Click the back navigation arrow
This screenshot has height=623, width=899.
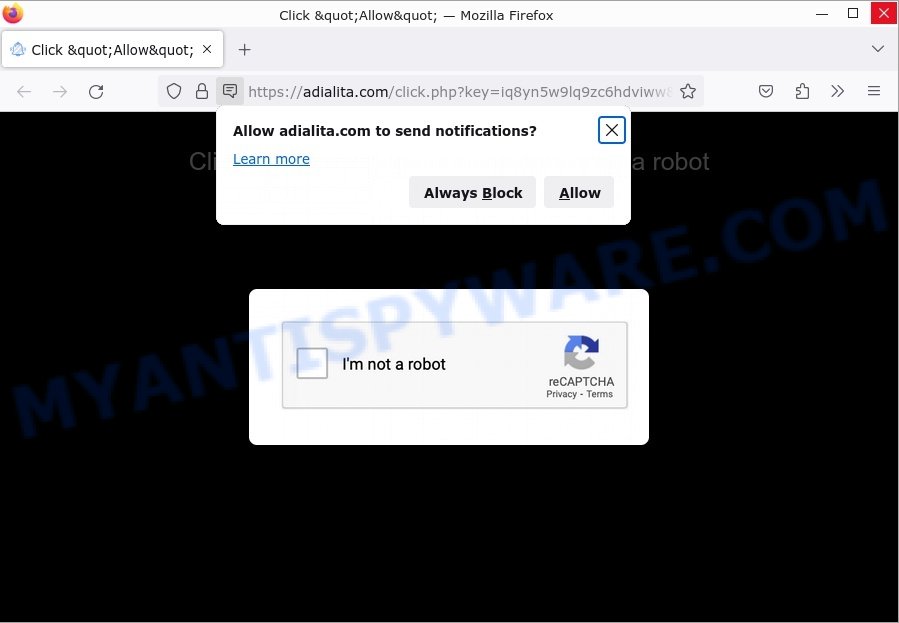point(24,92)
